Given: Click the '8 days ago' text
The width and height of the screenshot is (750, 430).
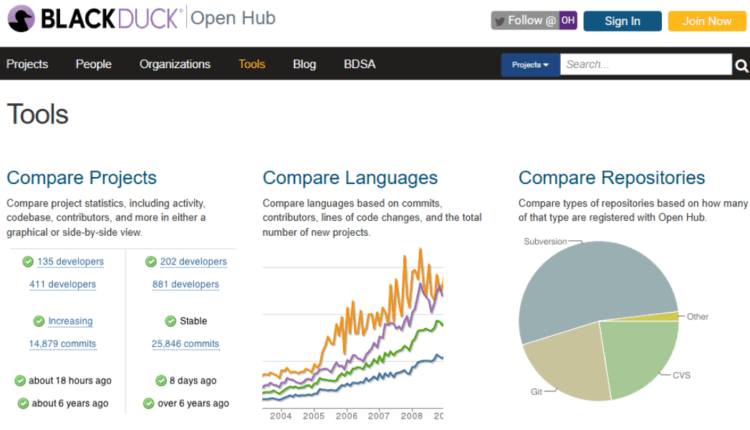Looking at the screenshot, I should pyautogui.click(x=193, y=381).
